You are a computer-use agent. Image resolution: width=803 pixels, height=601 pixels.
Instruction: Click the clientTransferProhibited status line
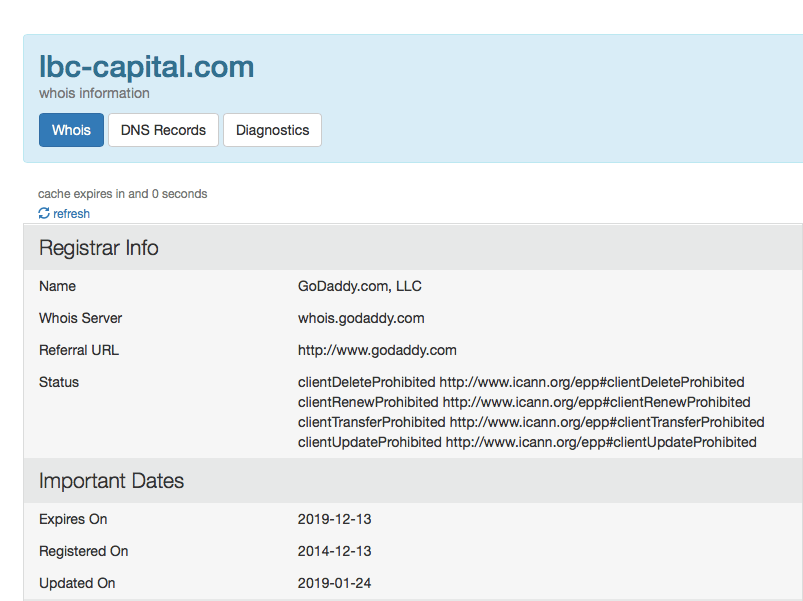click(x=531, y=422)
